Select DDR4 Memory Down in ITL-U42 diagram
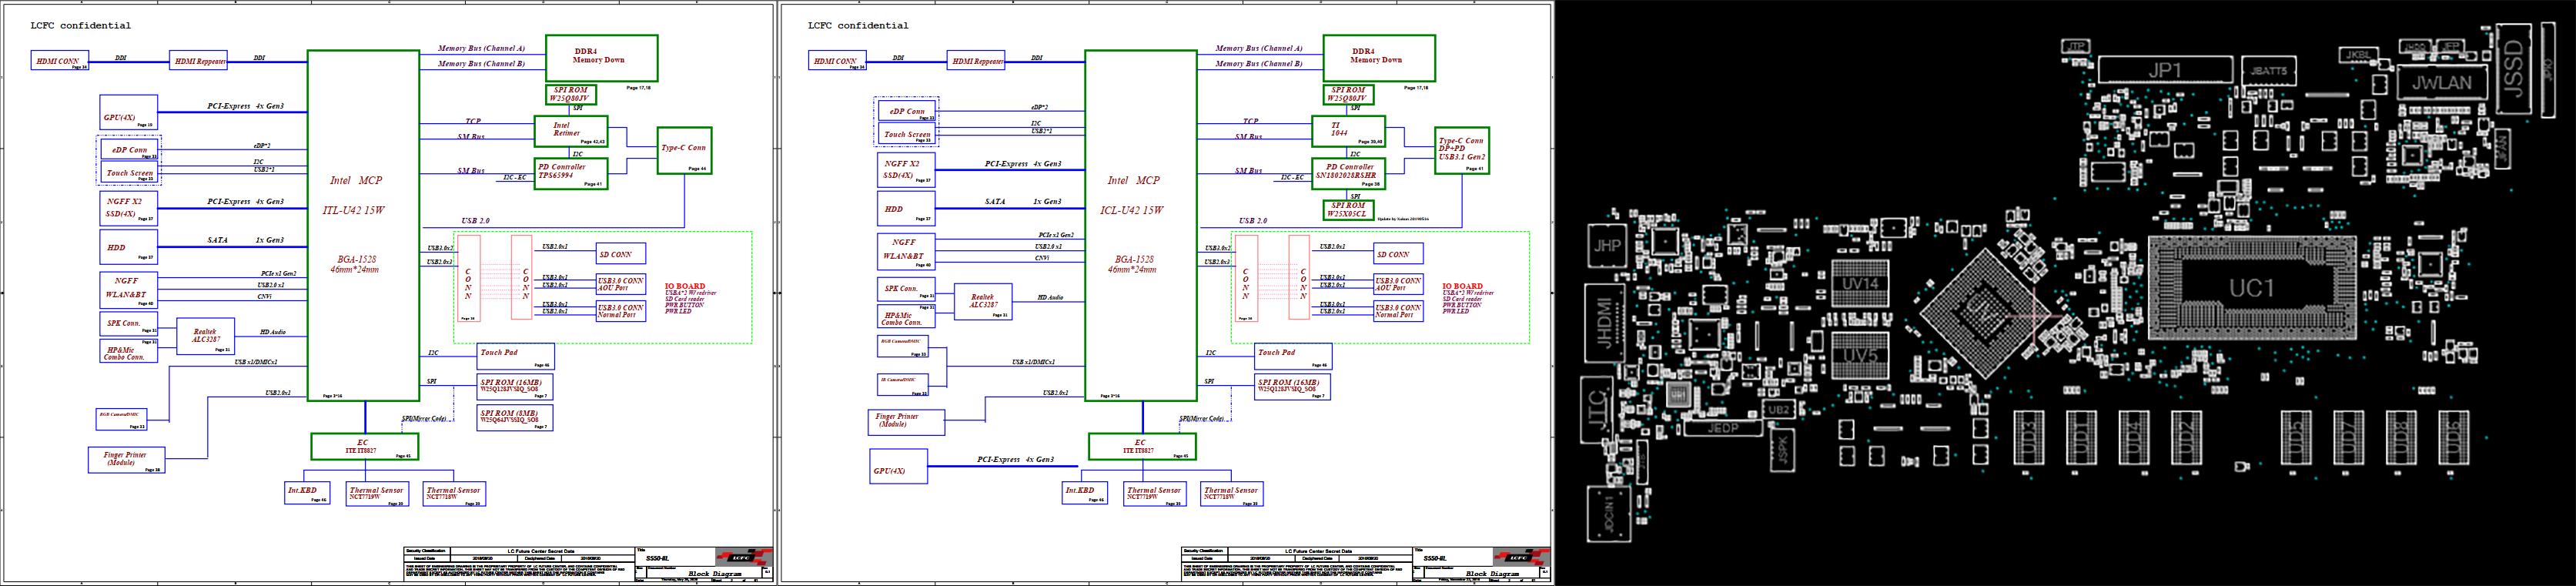The height and width of the screenshot is (586, 2576). click(601, 58)
